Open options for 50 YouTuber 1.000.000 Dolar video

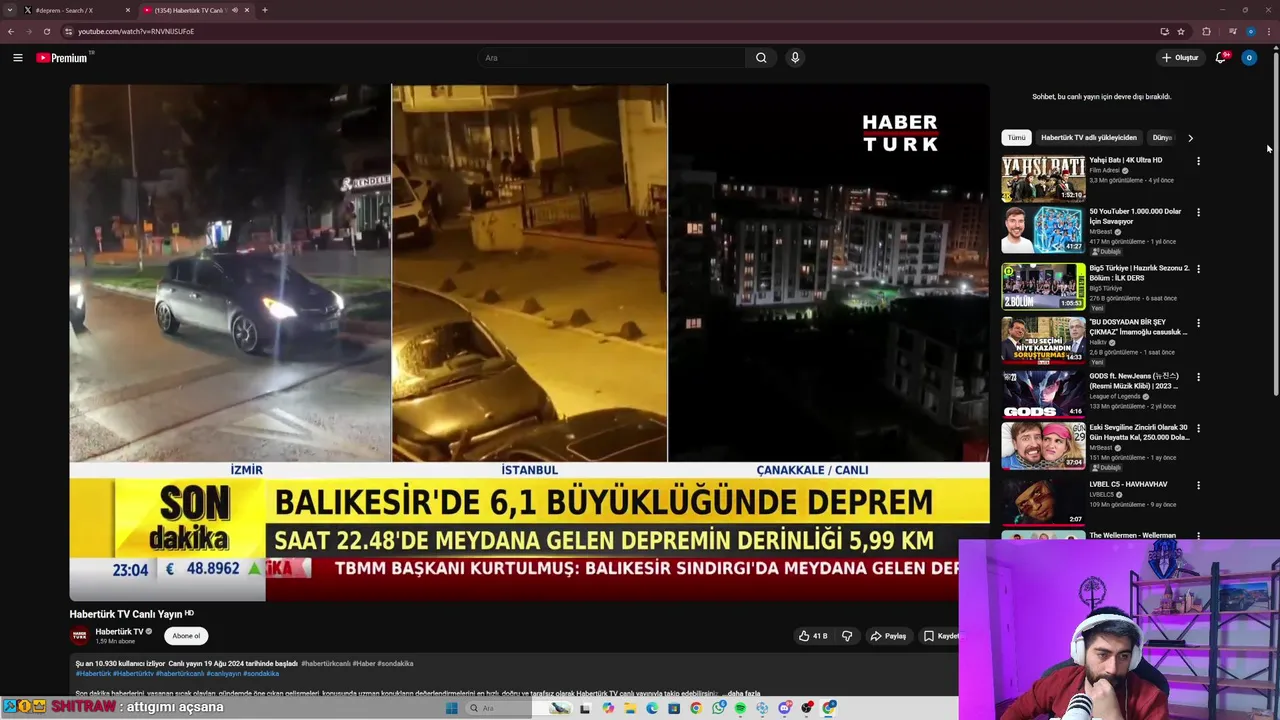click(x=1198, y=213)
